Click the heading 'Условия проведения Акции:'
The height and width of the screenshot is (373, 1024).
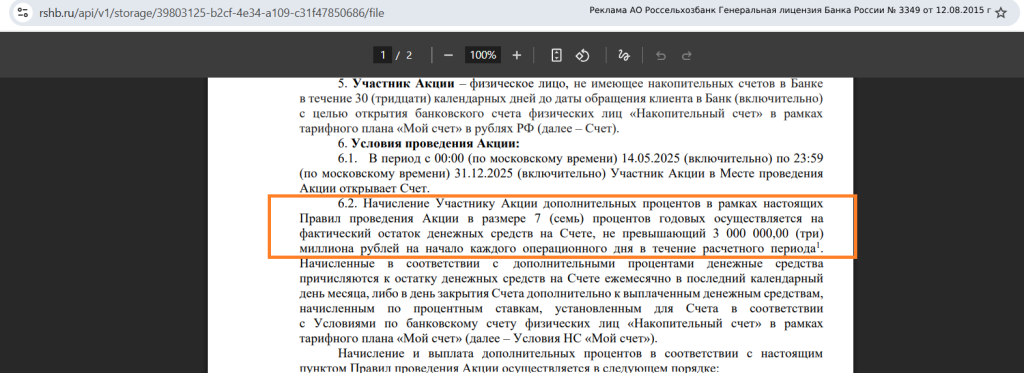point(435,143)
